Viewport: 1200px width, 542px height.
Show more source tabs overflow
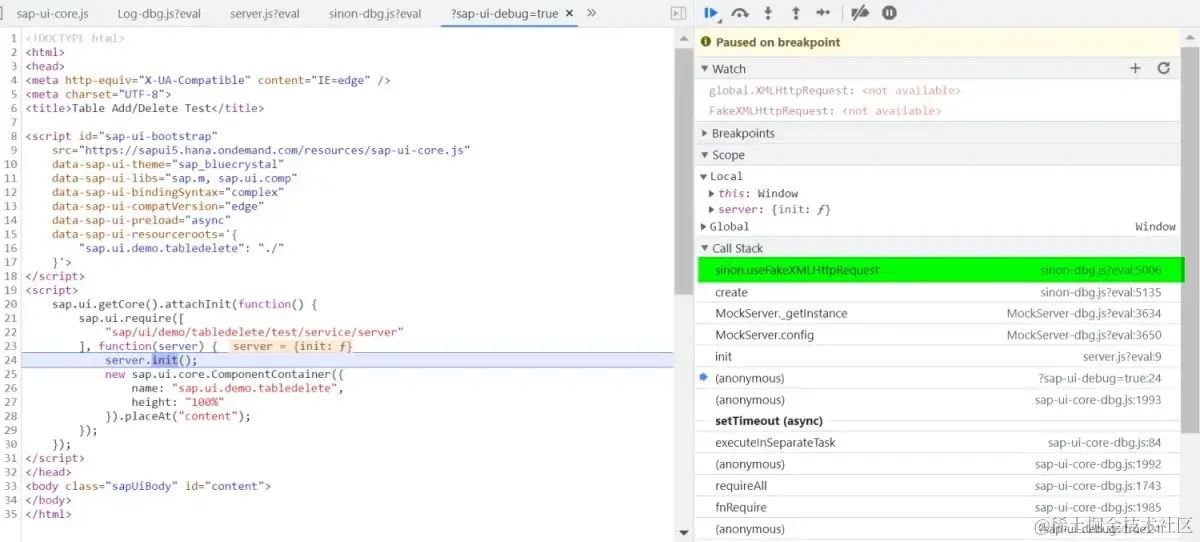point(591,13)
